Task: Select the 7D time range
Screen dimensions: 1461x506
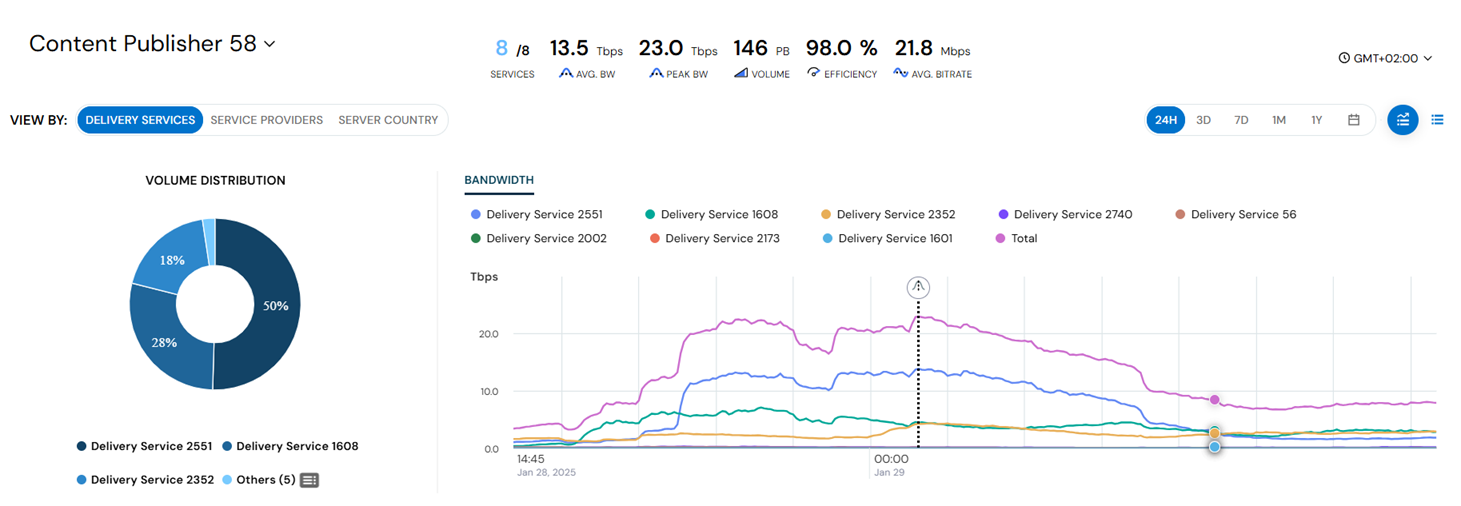Action: pos(1241,120)
